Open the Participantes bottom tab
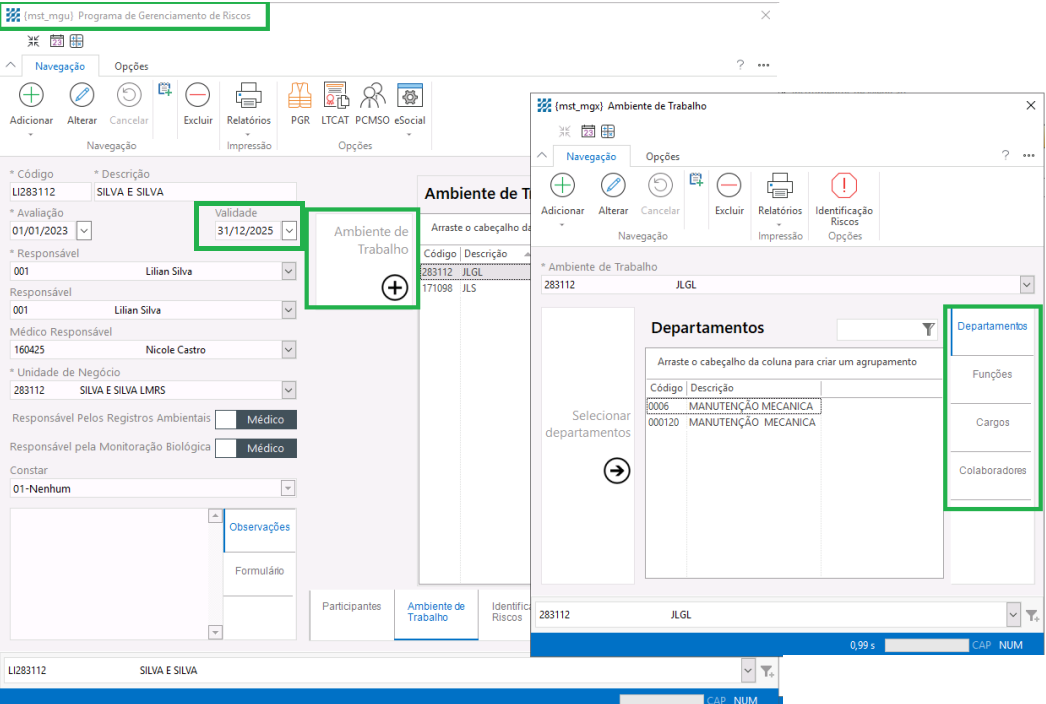This screenshot has width=1046, height=704. pyautogui.click(x=351, y=606)
